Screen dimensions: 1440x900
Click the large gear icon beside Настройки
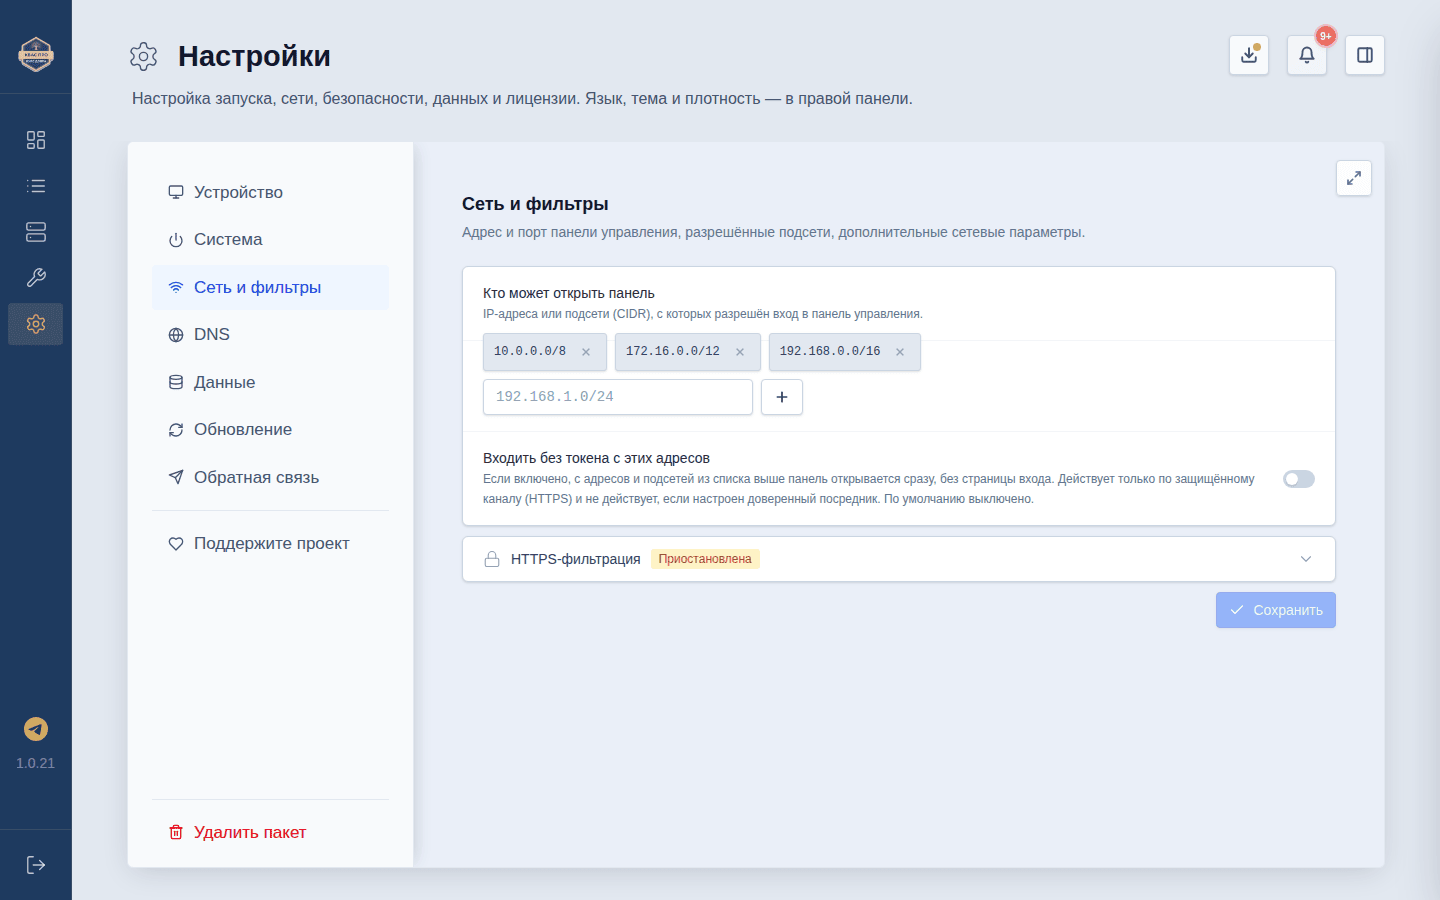click(144, 56)
